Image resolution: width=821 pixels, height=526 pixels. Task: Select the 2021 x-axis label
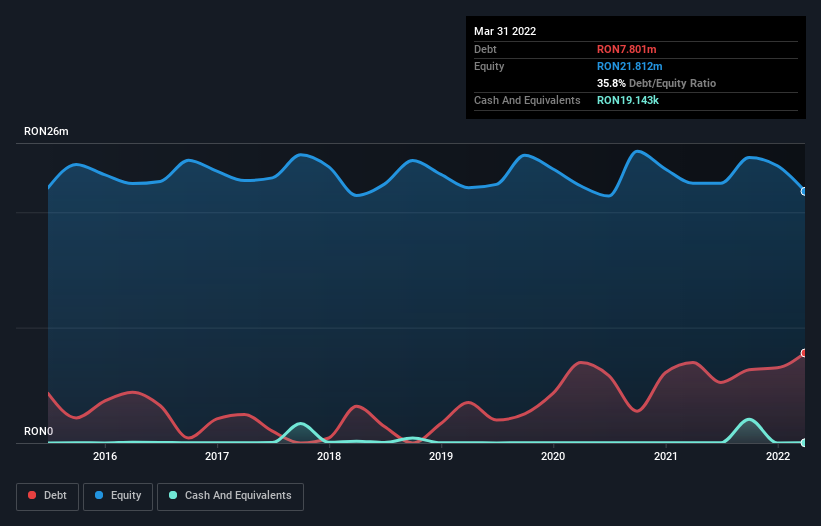pyautogui.click(x=665, y=456)
